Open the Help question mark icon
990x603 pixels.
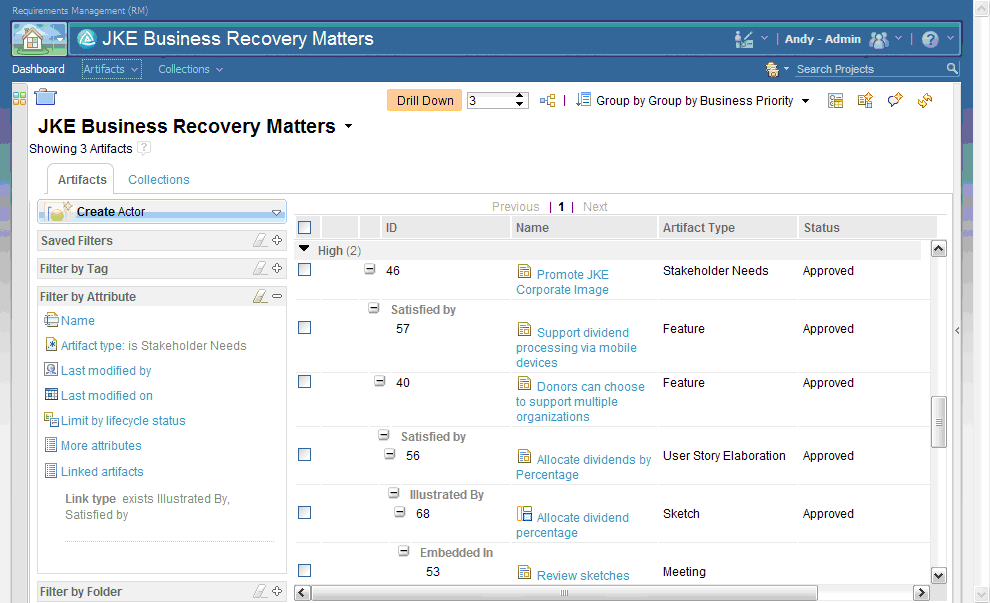(930, 39)
